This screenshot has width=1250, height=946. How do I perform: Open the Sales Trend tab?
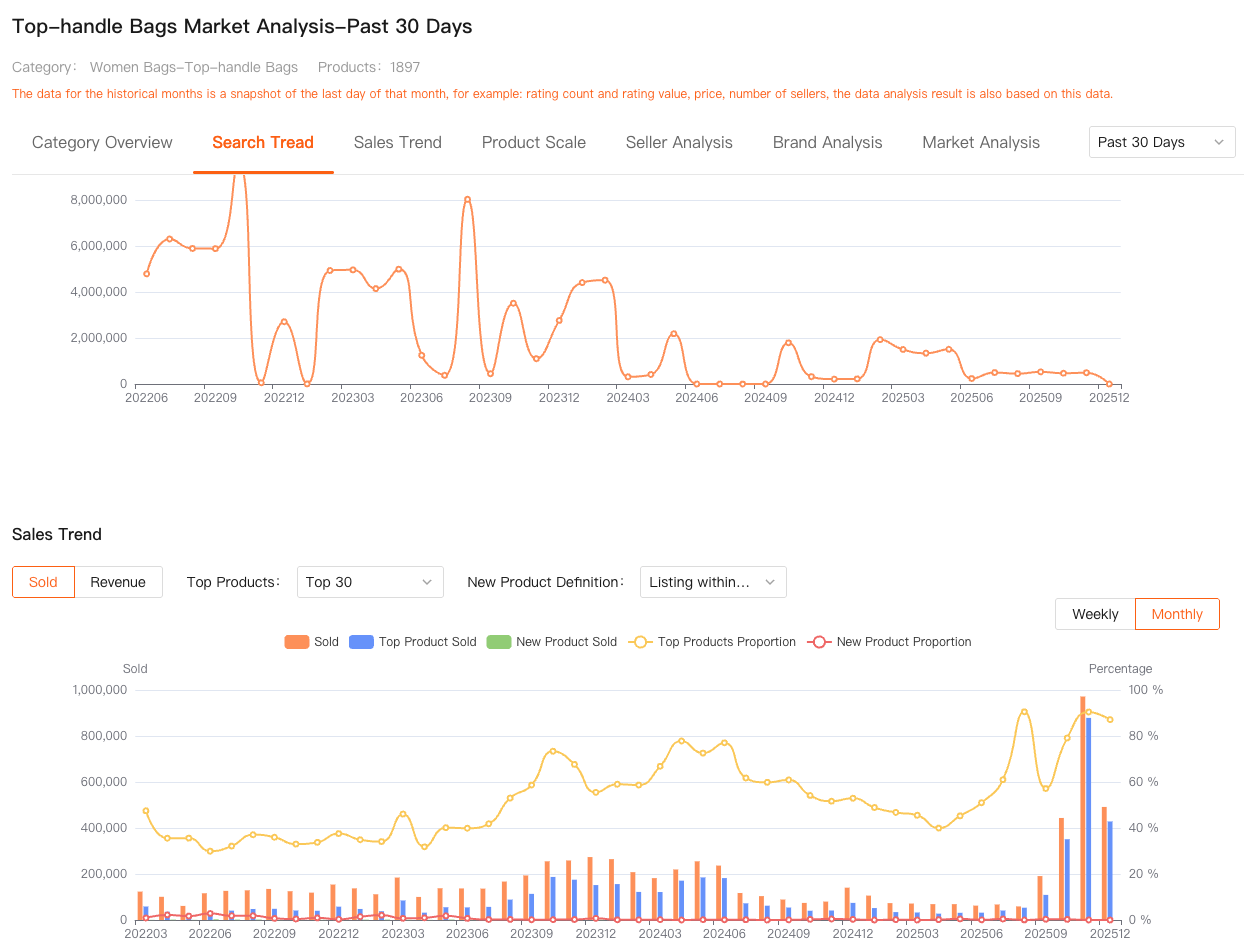coord(397,143)
